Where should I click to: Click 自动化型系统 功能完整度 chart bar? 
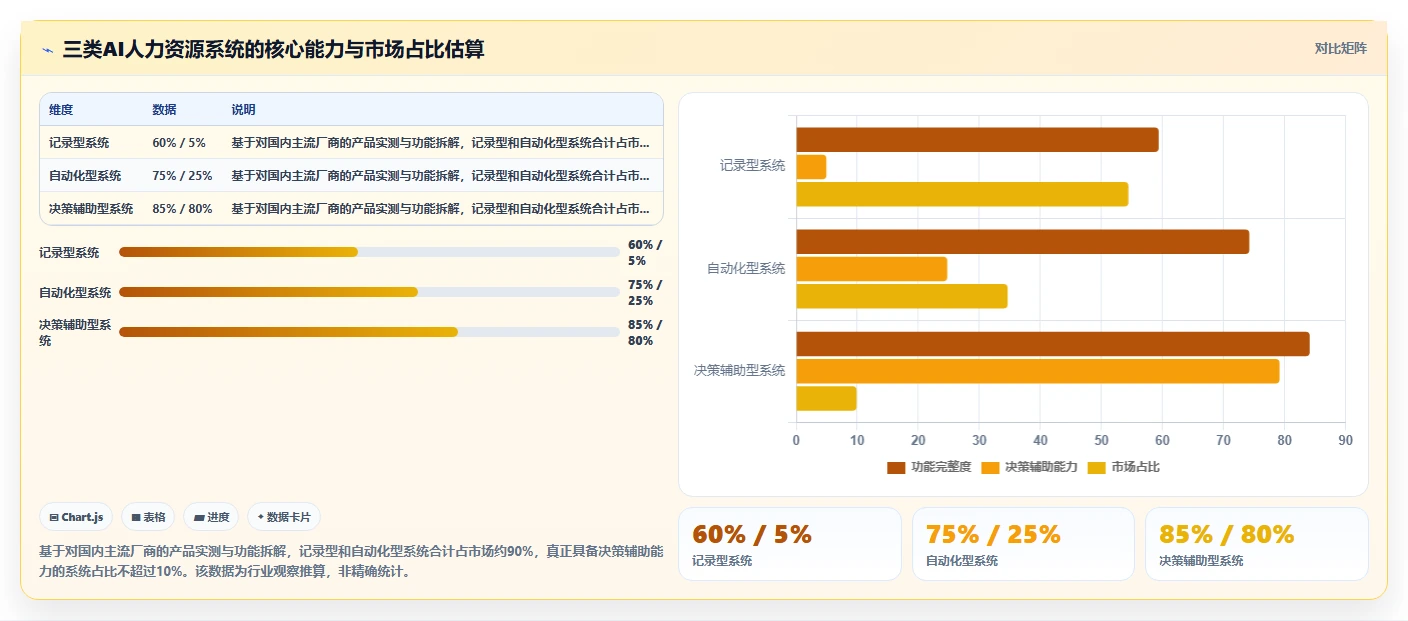point(1022,242)
